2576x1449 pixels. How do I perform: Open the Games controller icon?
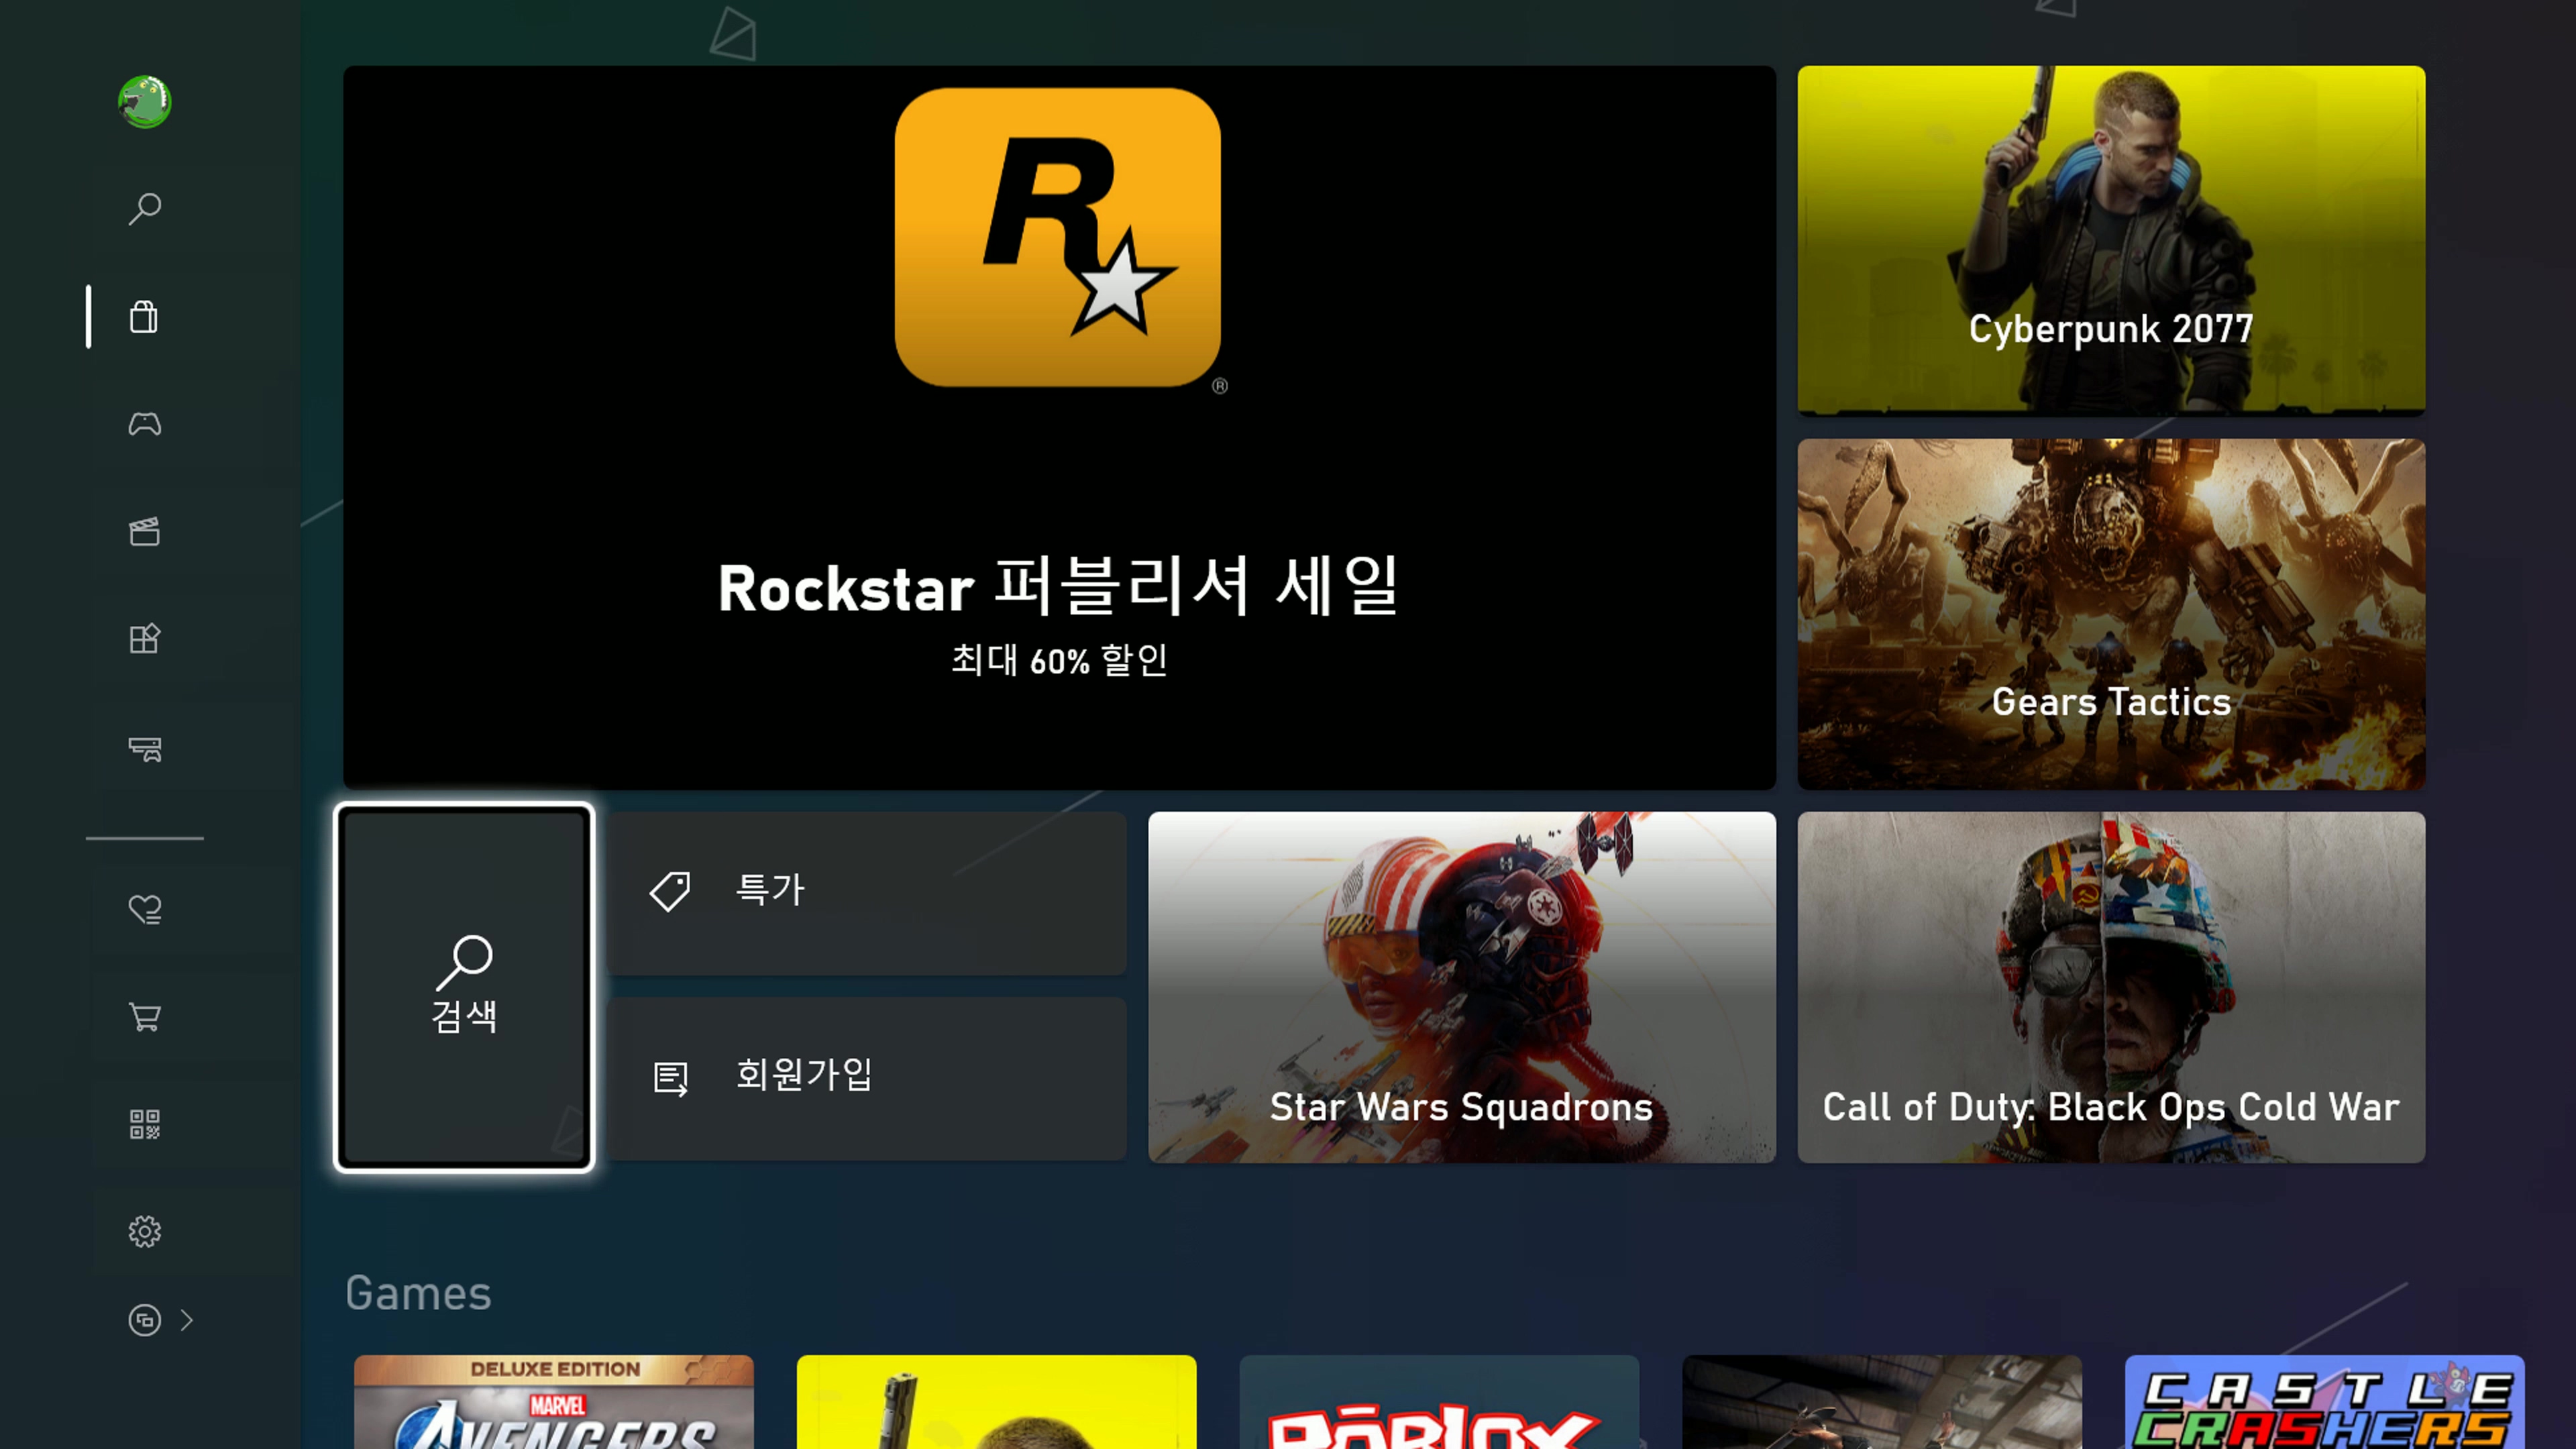pyautogui.click(x=145, y=424)
